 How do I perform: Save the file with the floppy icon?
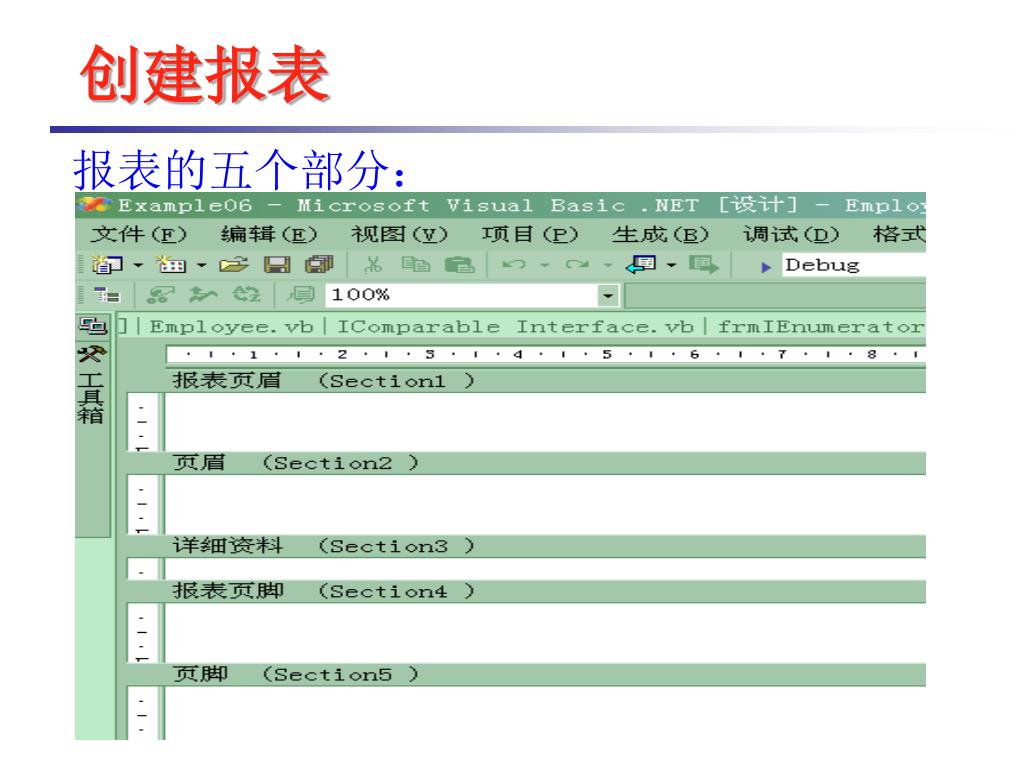pos(277,264)
